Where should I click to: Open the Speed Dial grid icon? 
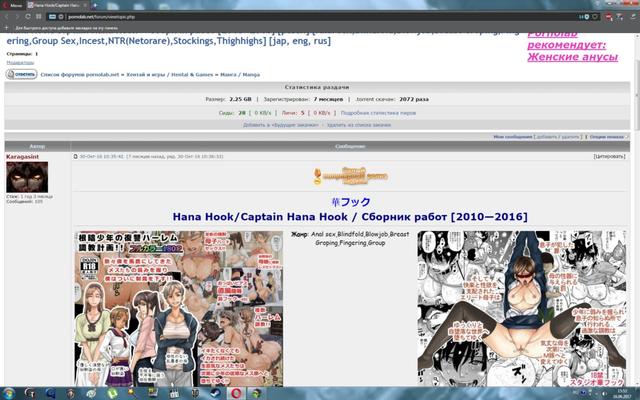coord(39,17)
